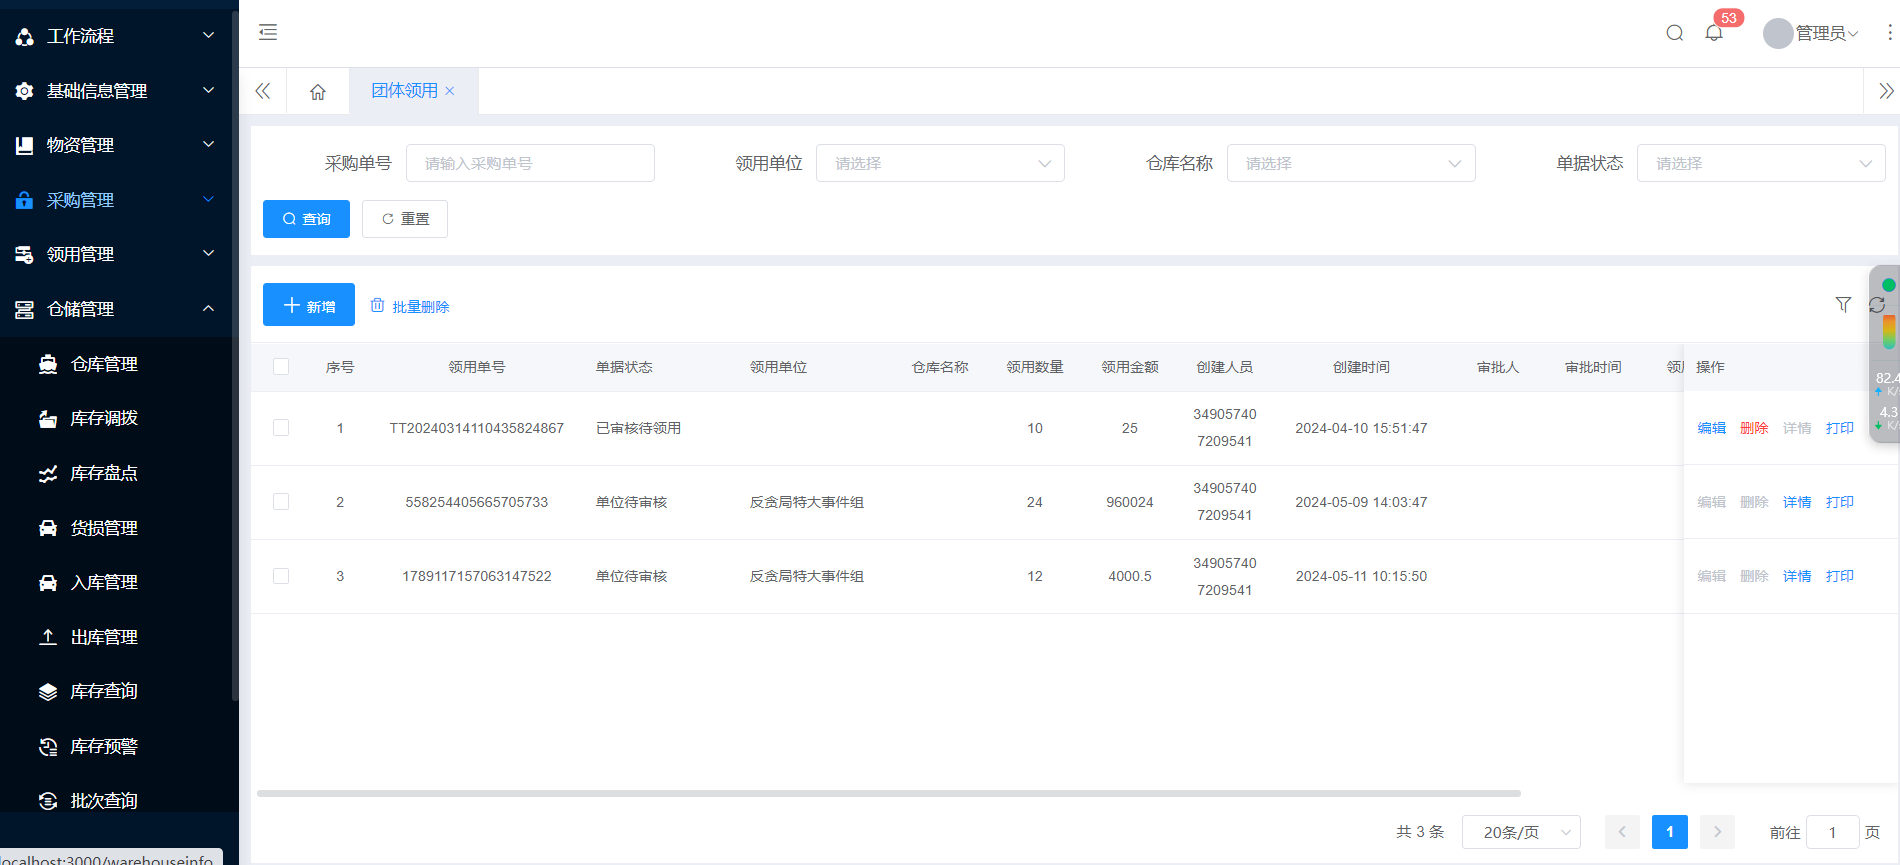Click the blue 查询 button
The image size is (1900, 865).
pos(306,219)
